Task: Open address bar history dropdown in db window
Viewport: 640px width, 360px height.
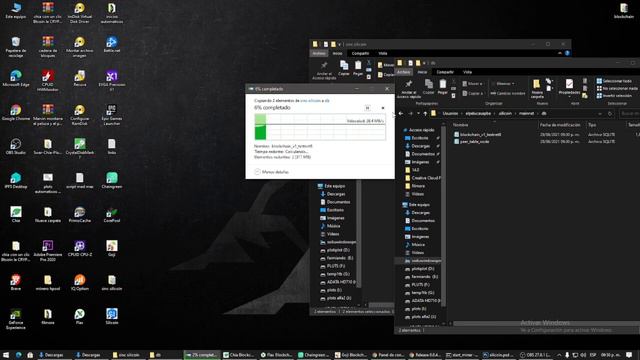Action: tap(600, 113)
